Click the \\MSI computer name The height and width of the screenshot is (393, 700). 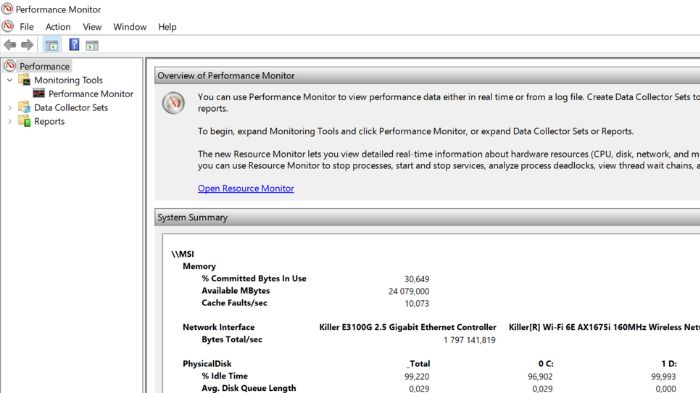[183, 254]
